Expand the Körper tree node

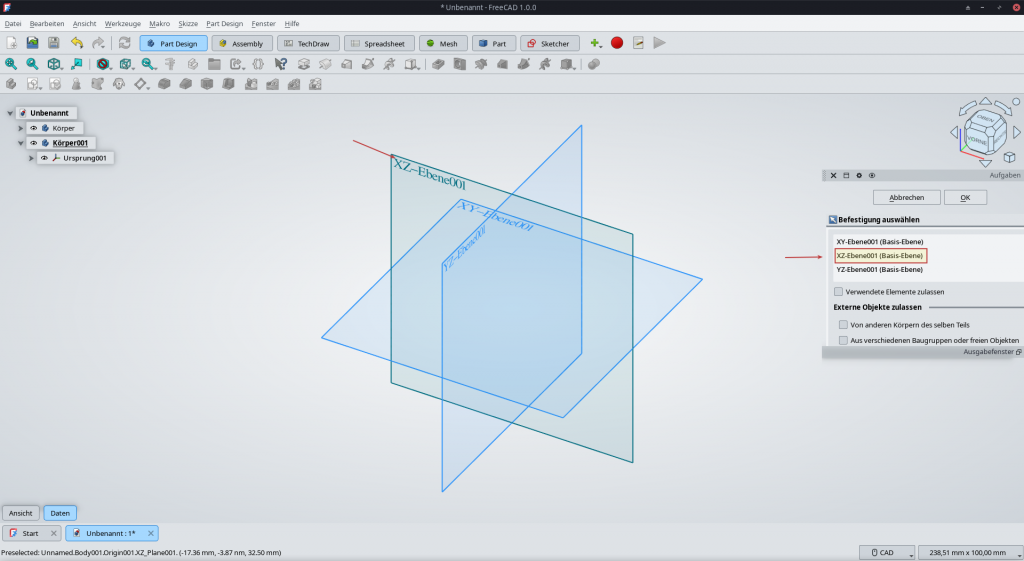pyautogui.click(x=21, y=128)
